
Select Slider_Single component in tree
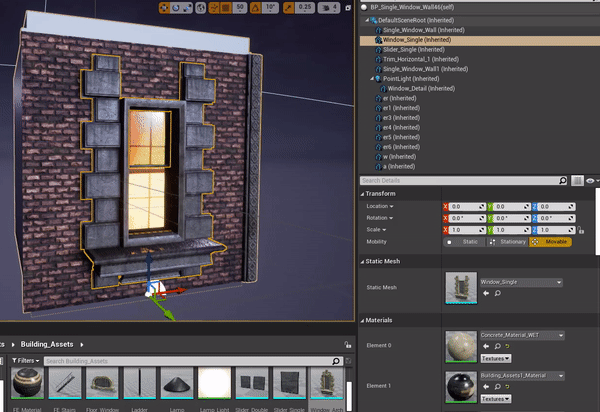(x=414, y=50)
